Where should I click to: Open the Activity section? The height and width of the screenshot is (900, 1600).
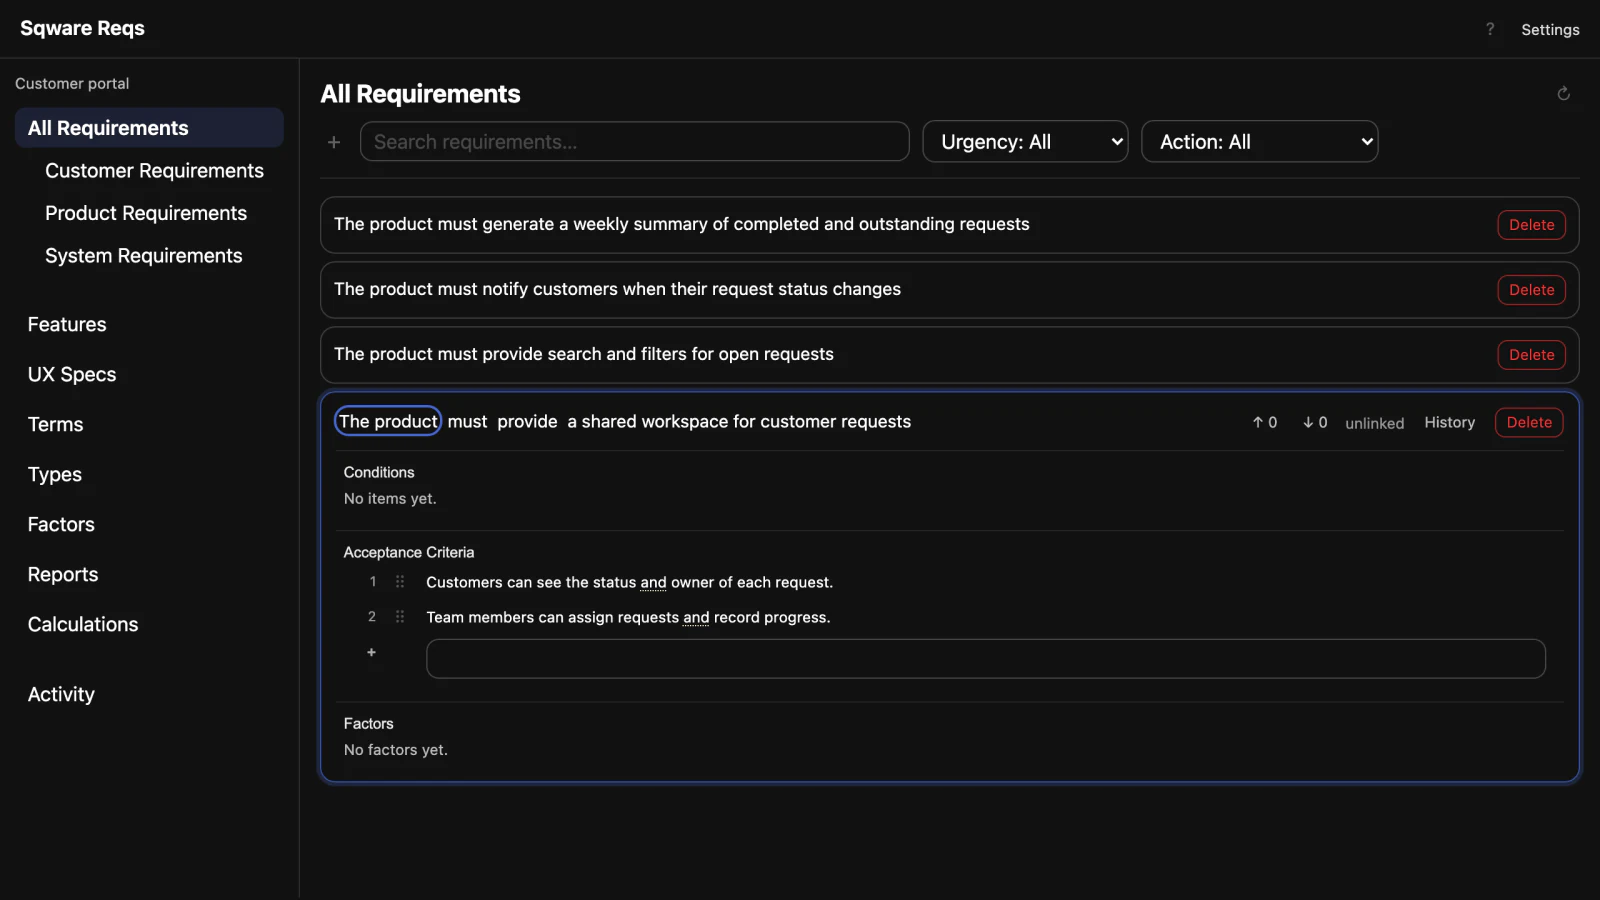coord(61,694)
